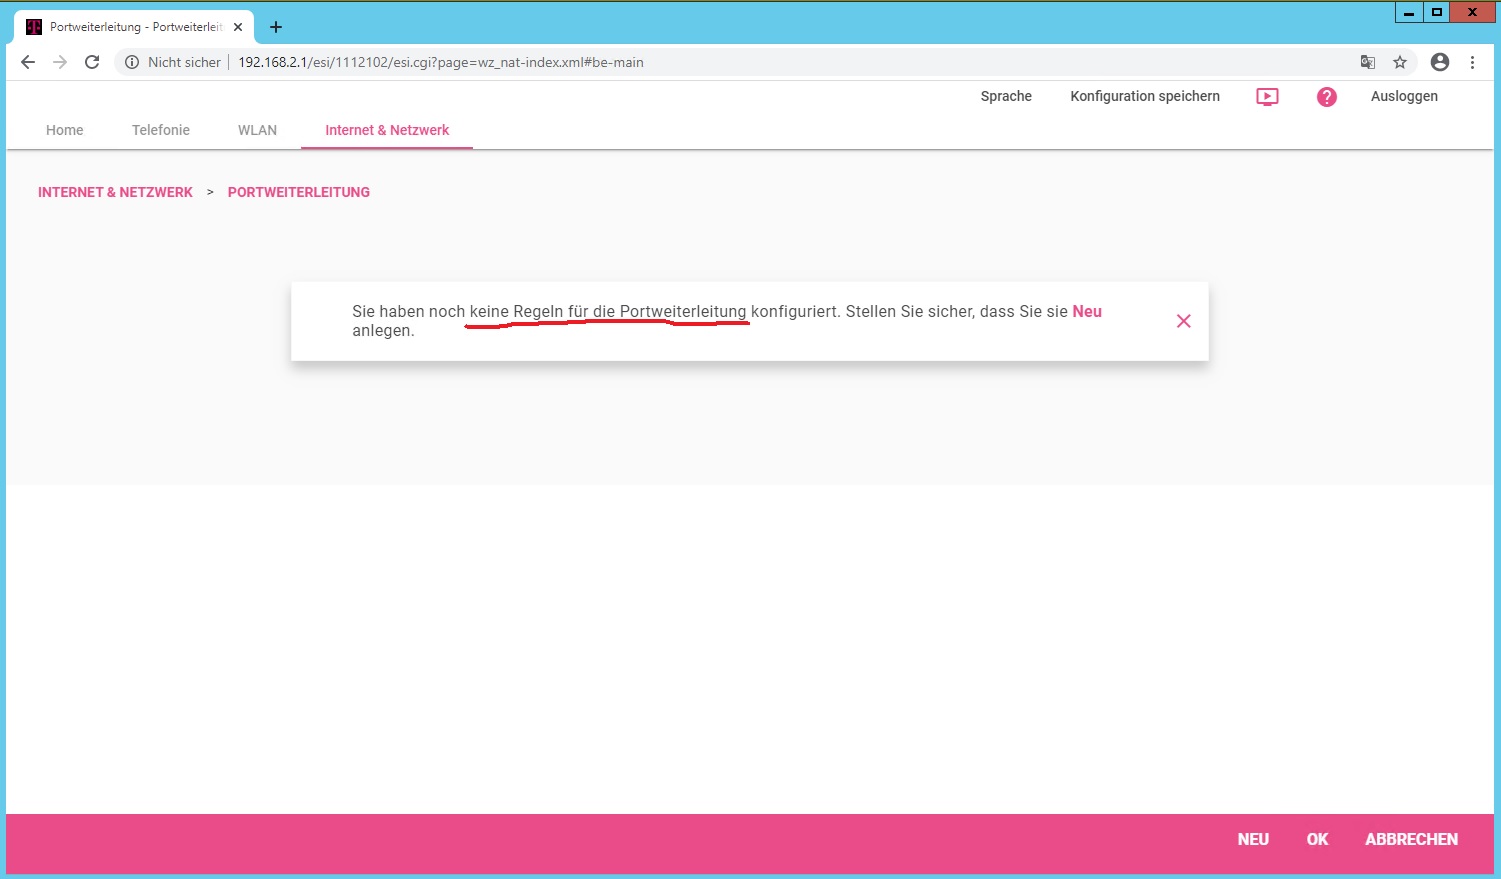Select the Portweiterleitung browser tab

tap(134, 27)
